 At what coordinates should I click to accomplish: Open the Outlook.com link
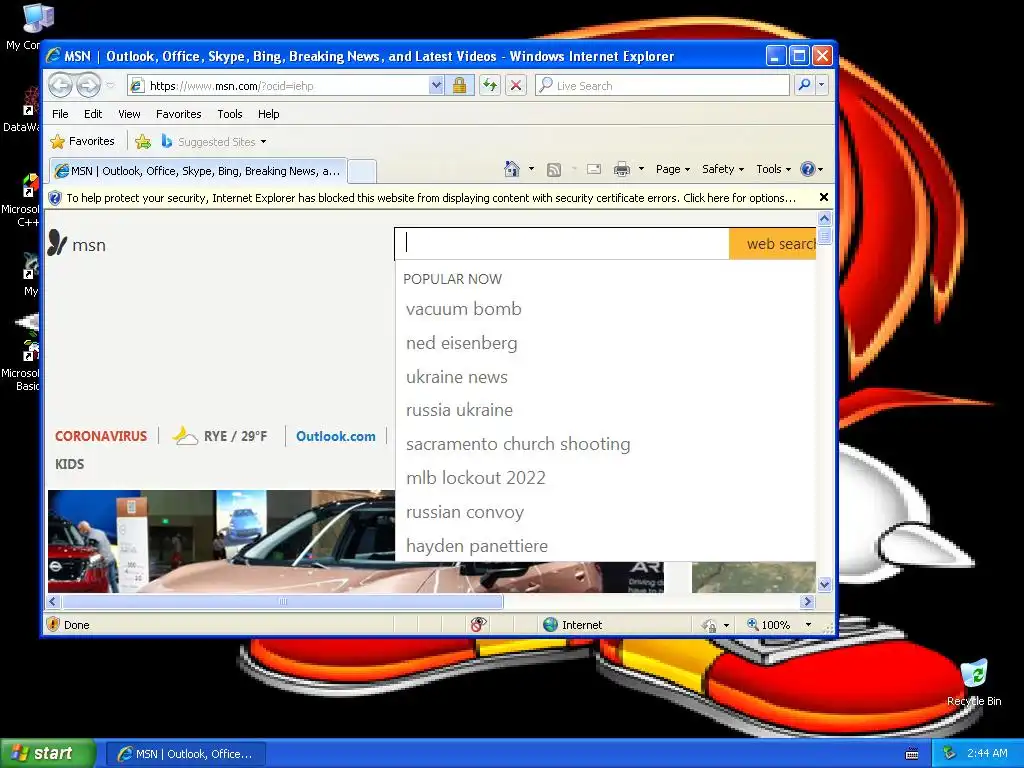click(336, 436)
